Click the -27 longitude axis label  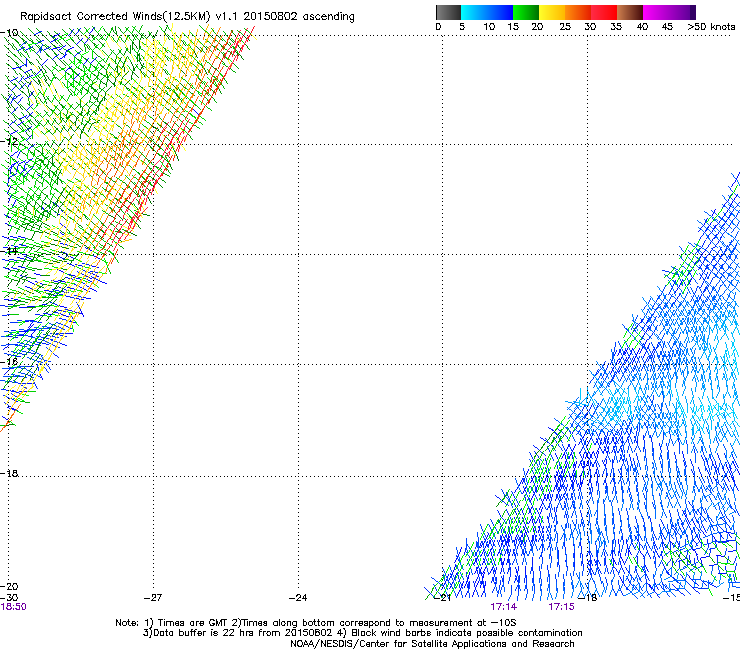[153, 598]
